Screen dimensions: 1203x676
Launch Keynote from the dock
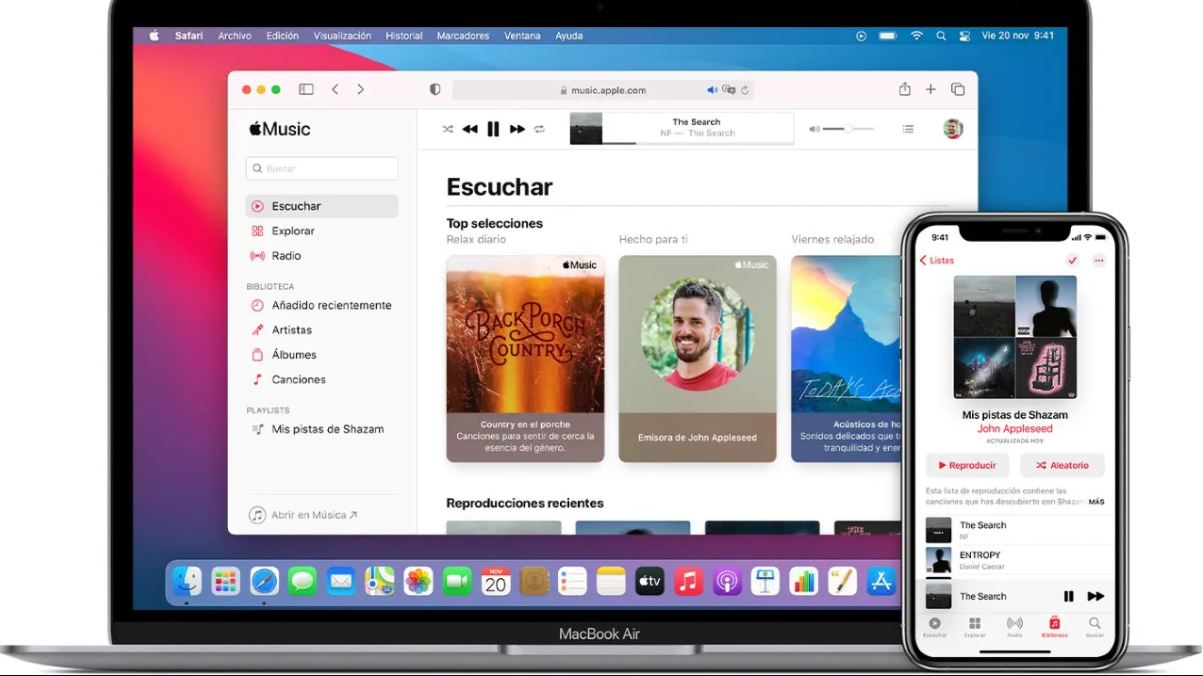pyautogui.click(x=766, y=581)
